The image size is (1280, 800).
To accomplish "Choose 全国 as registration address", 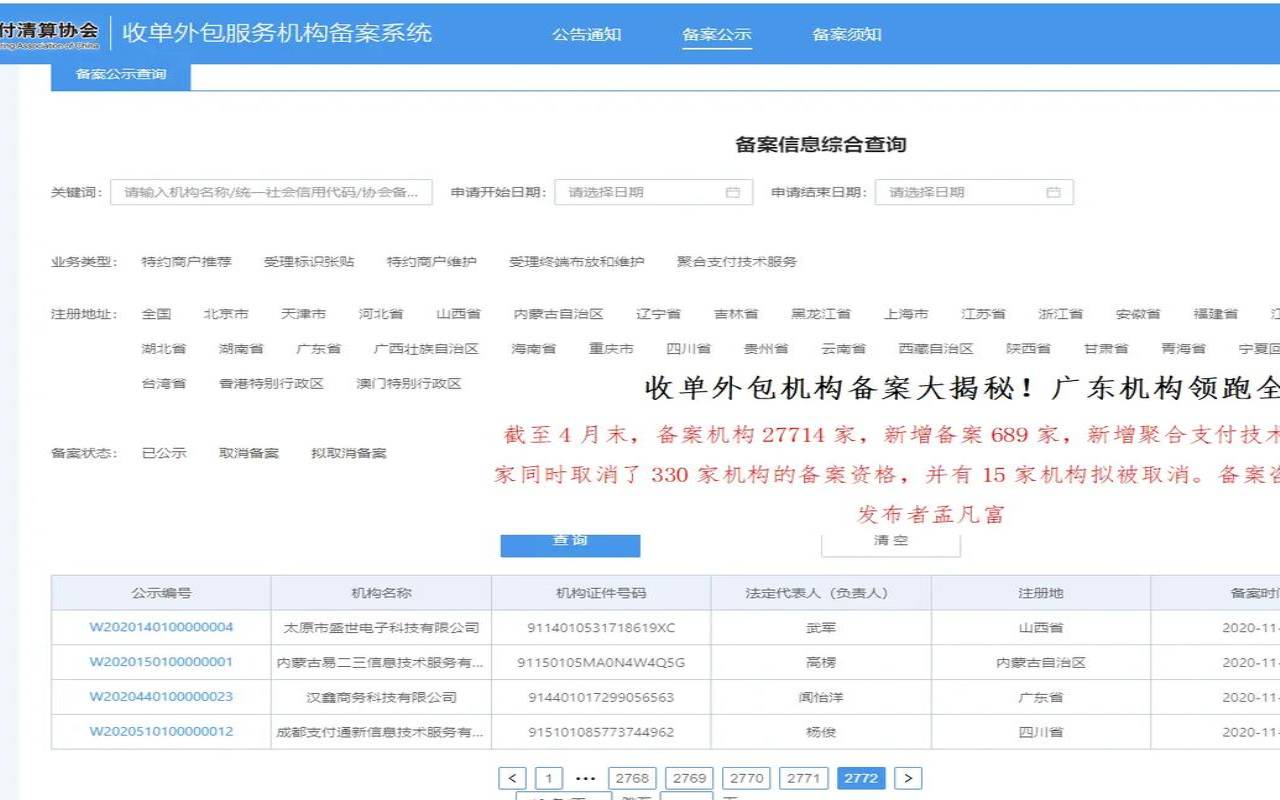I will [156, 314].
